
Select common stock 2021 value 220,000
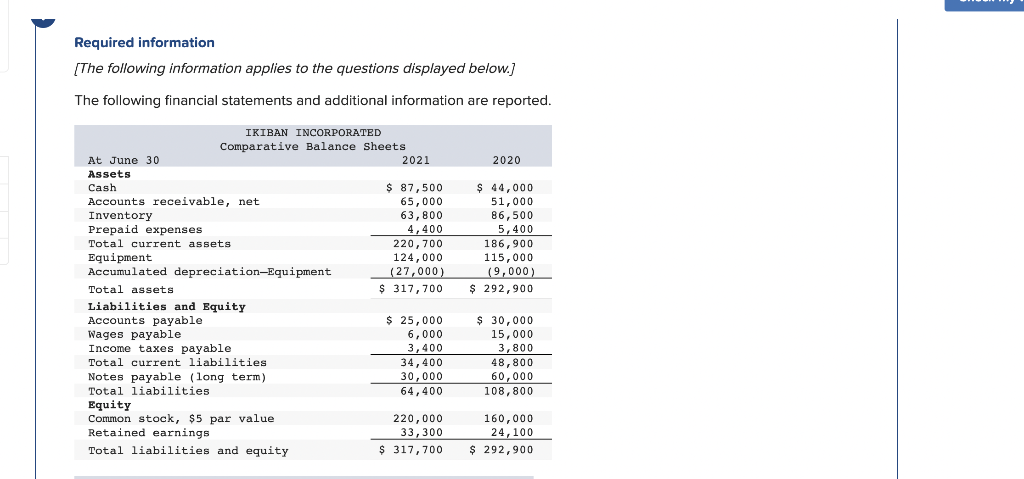[x=418, y=419]
